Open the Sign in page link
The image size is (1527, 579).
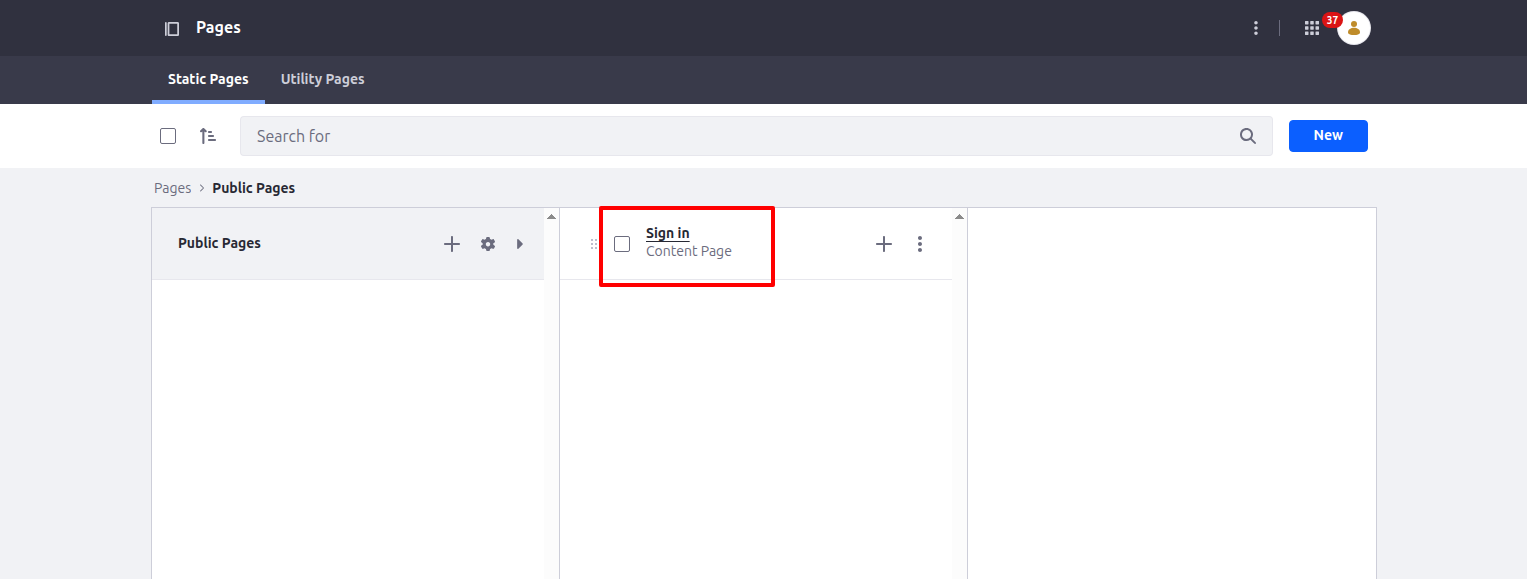point(668,233)
